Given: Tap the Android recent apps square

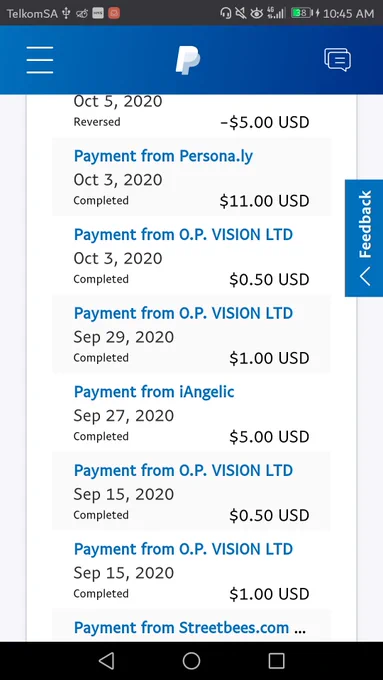Looking at the screenshot, I should [276, 660].
